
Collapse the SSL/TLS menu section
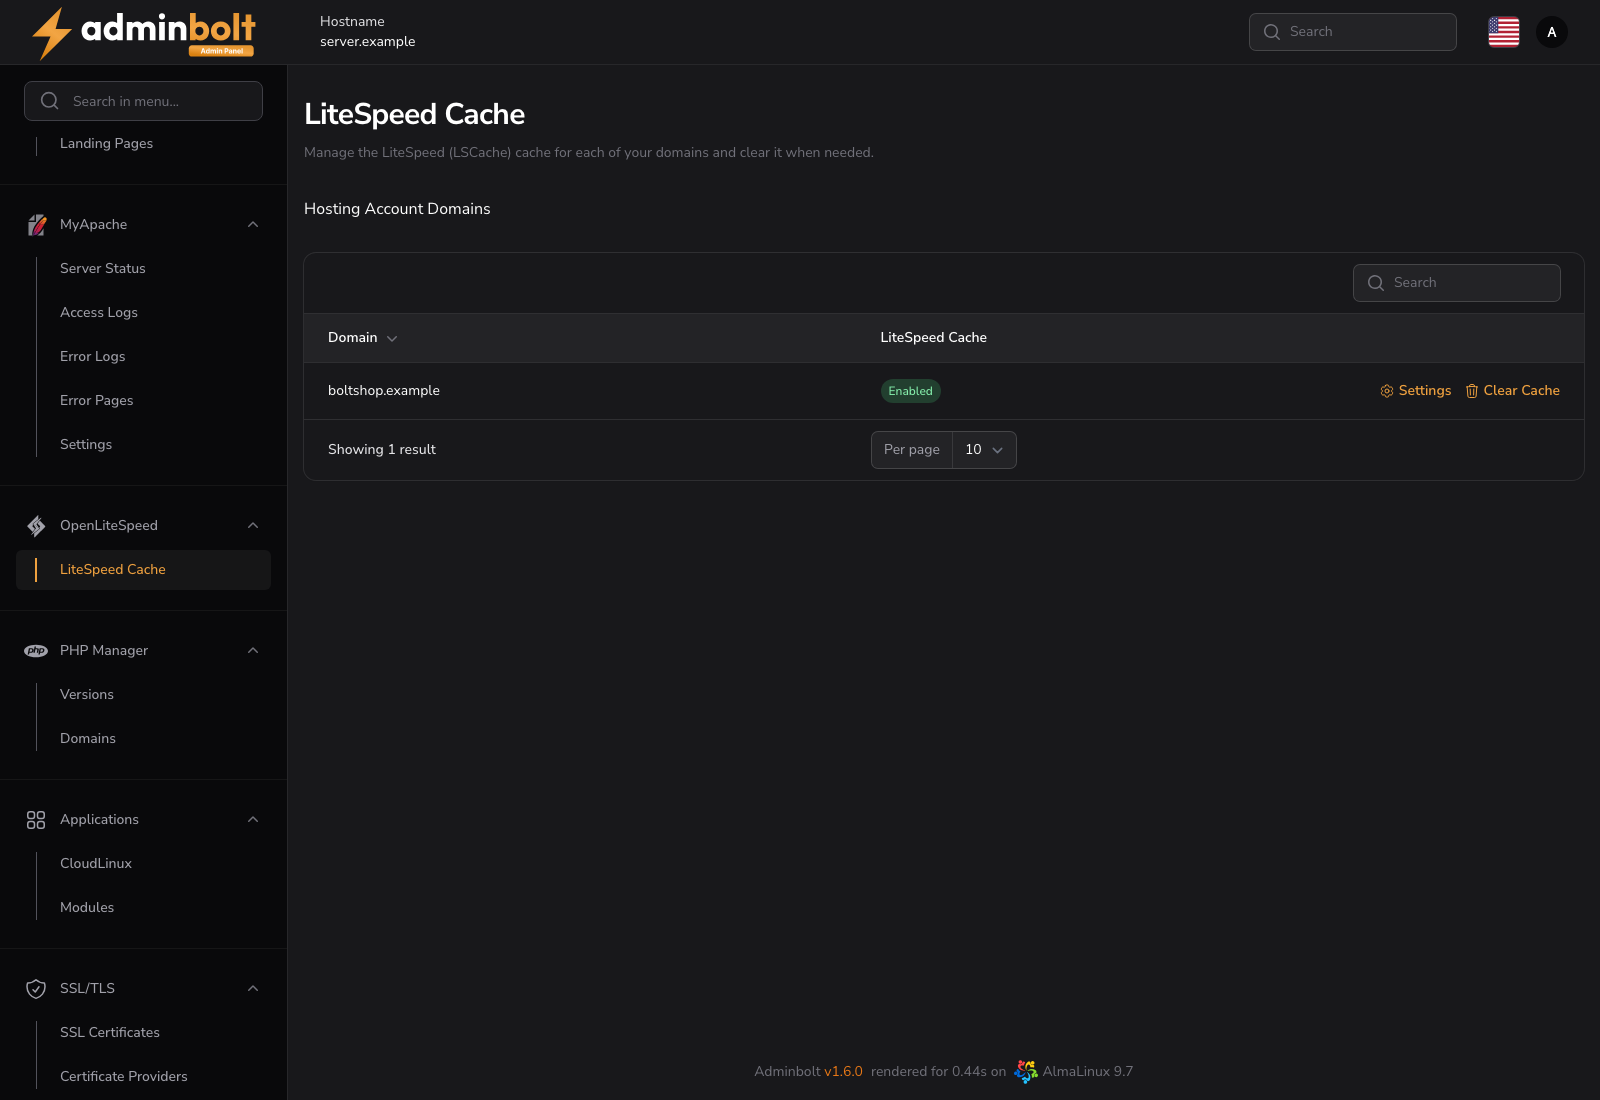tap(253, 989)
